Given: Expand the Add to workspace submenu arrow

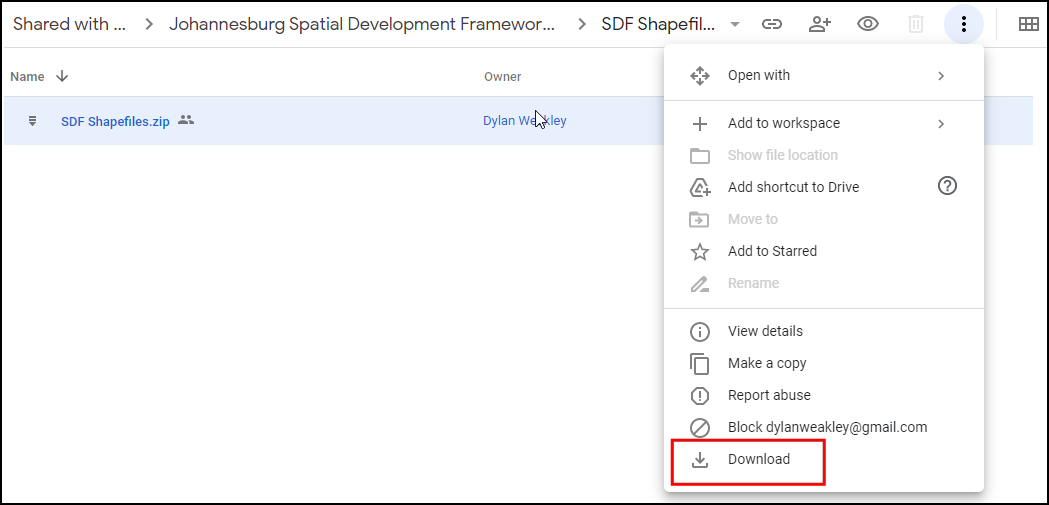Looking at the screenshot, I should click(x=941, y=124).
